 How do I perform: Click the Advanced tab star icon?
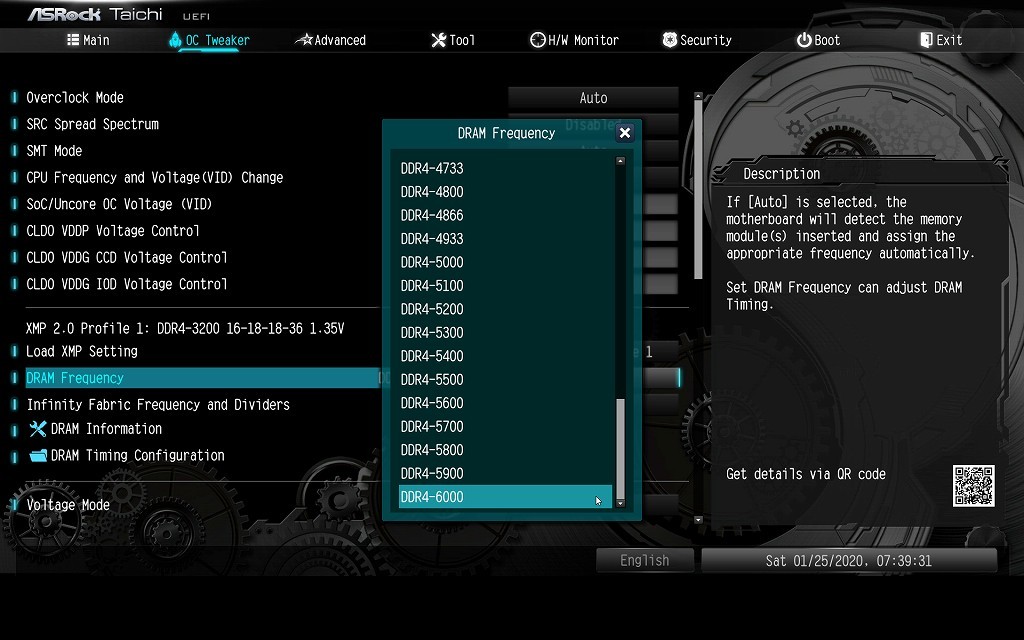tap(304, 40)
